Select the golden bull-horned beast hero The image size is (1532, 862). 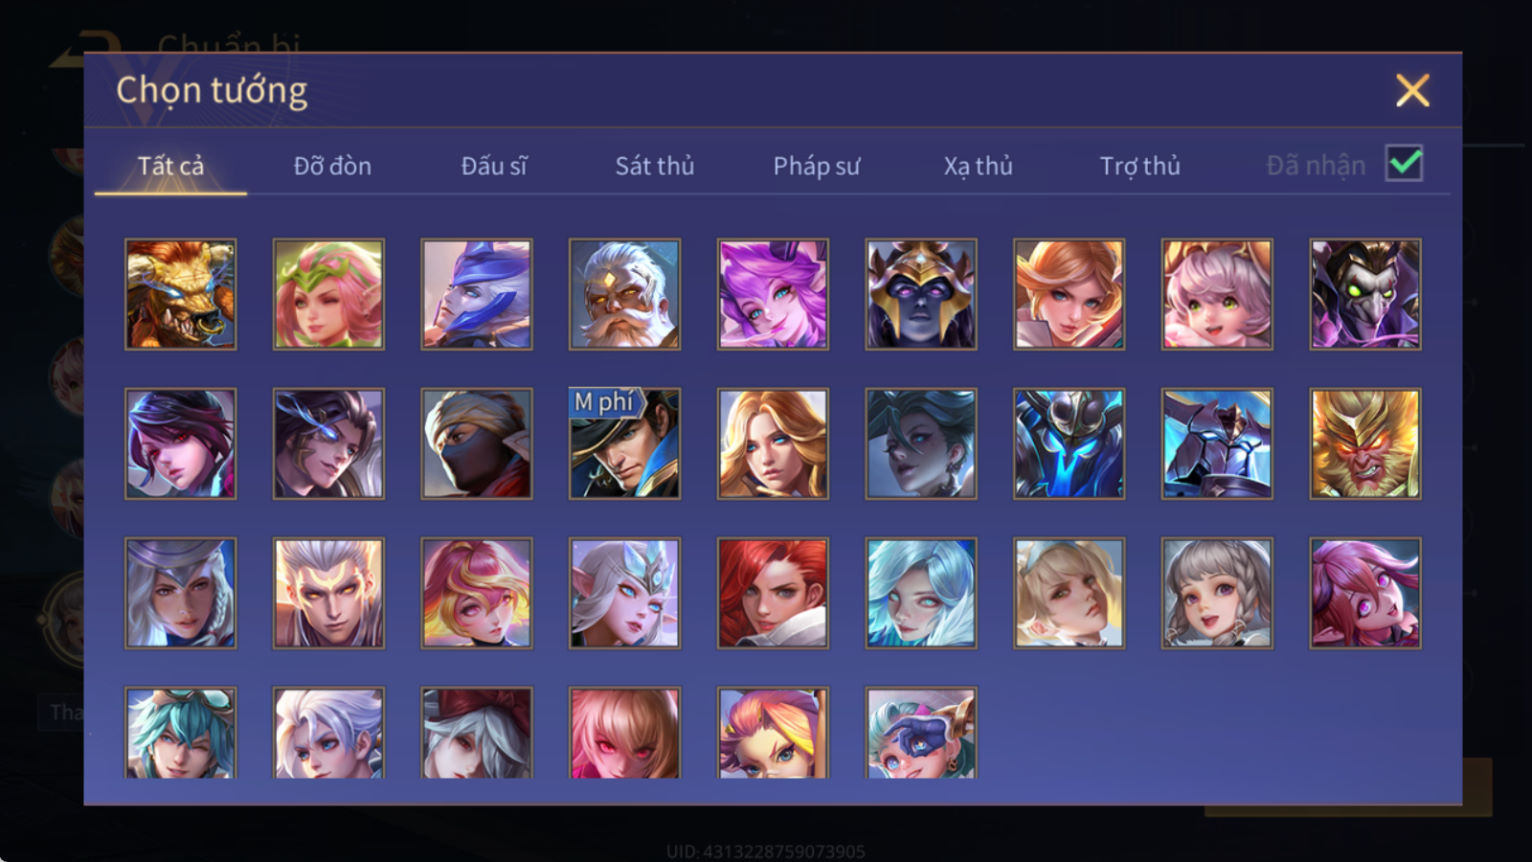pos(181,294)
